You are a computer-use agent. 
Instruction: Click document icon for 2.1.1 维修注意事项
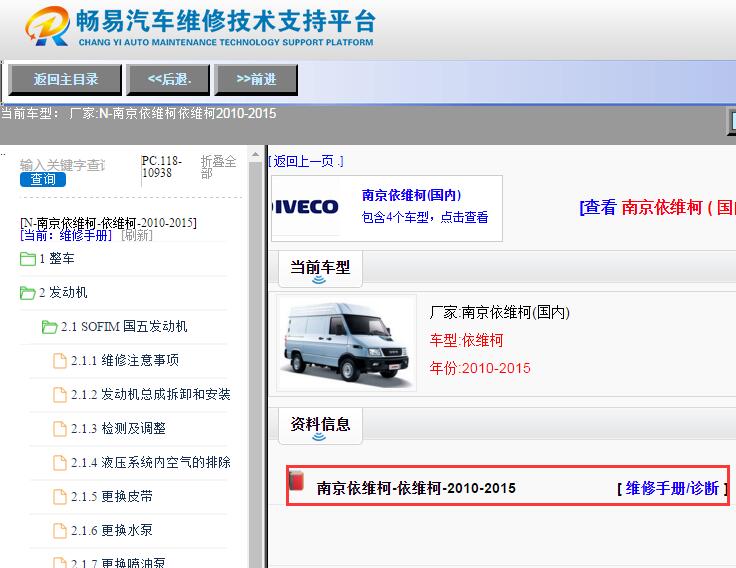(60, 361)
